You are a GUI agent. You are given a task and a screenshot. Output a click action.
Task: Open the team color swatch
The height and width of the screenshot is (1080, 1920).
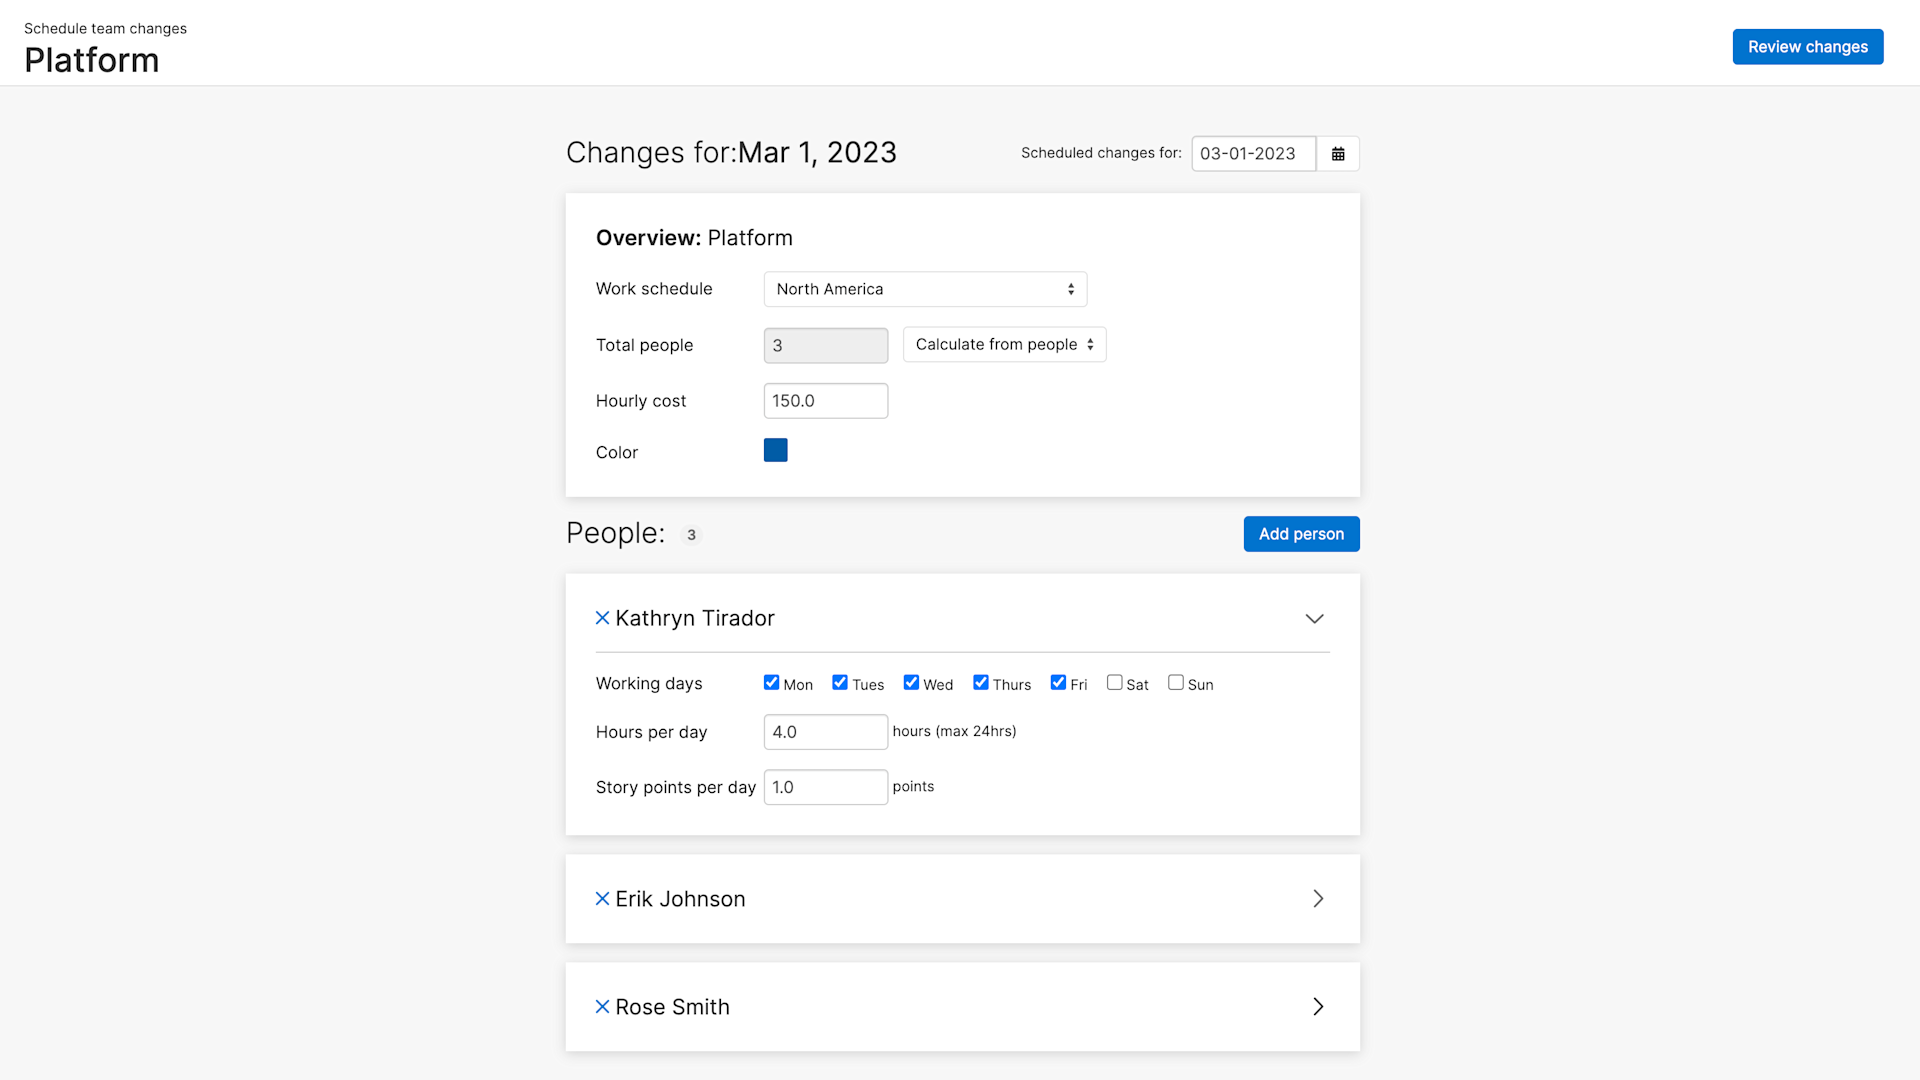[x=775, y=450]
